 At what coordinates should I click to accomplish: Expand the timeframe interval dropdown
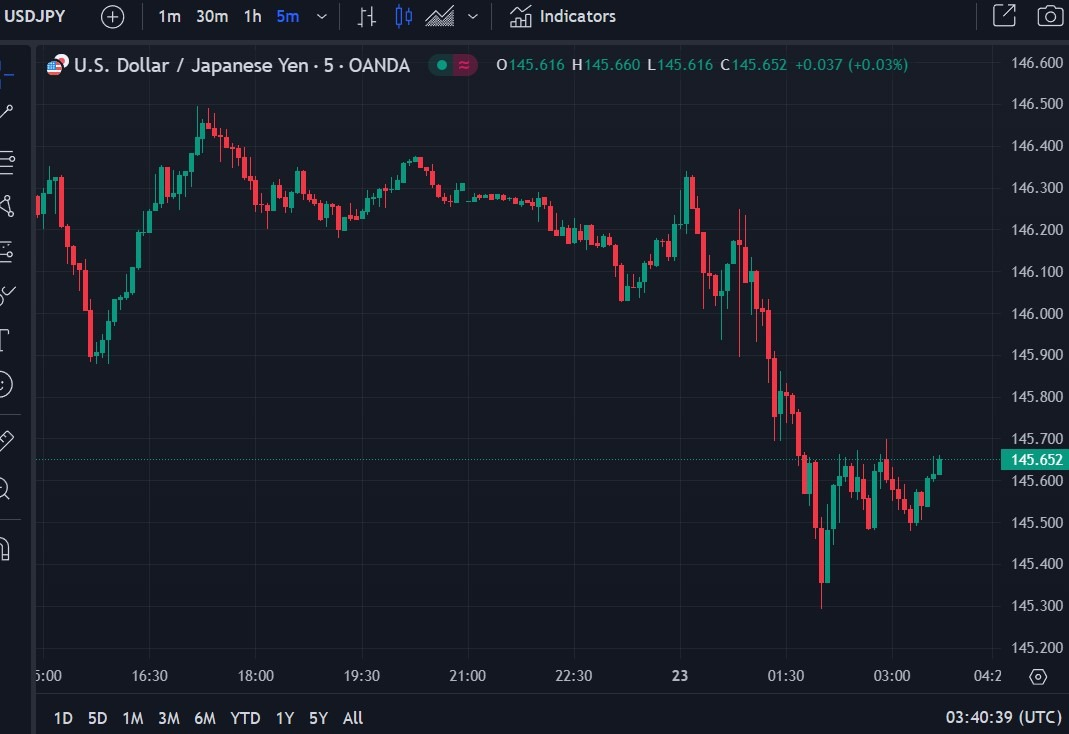point(322,16)
